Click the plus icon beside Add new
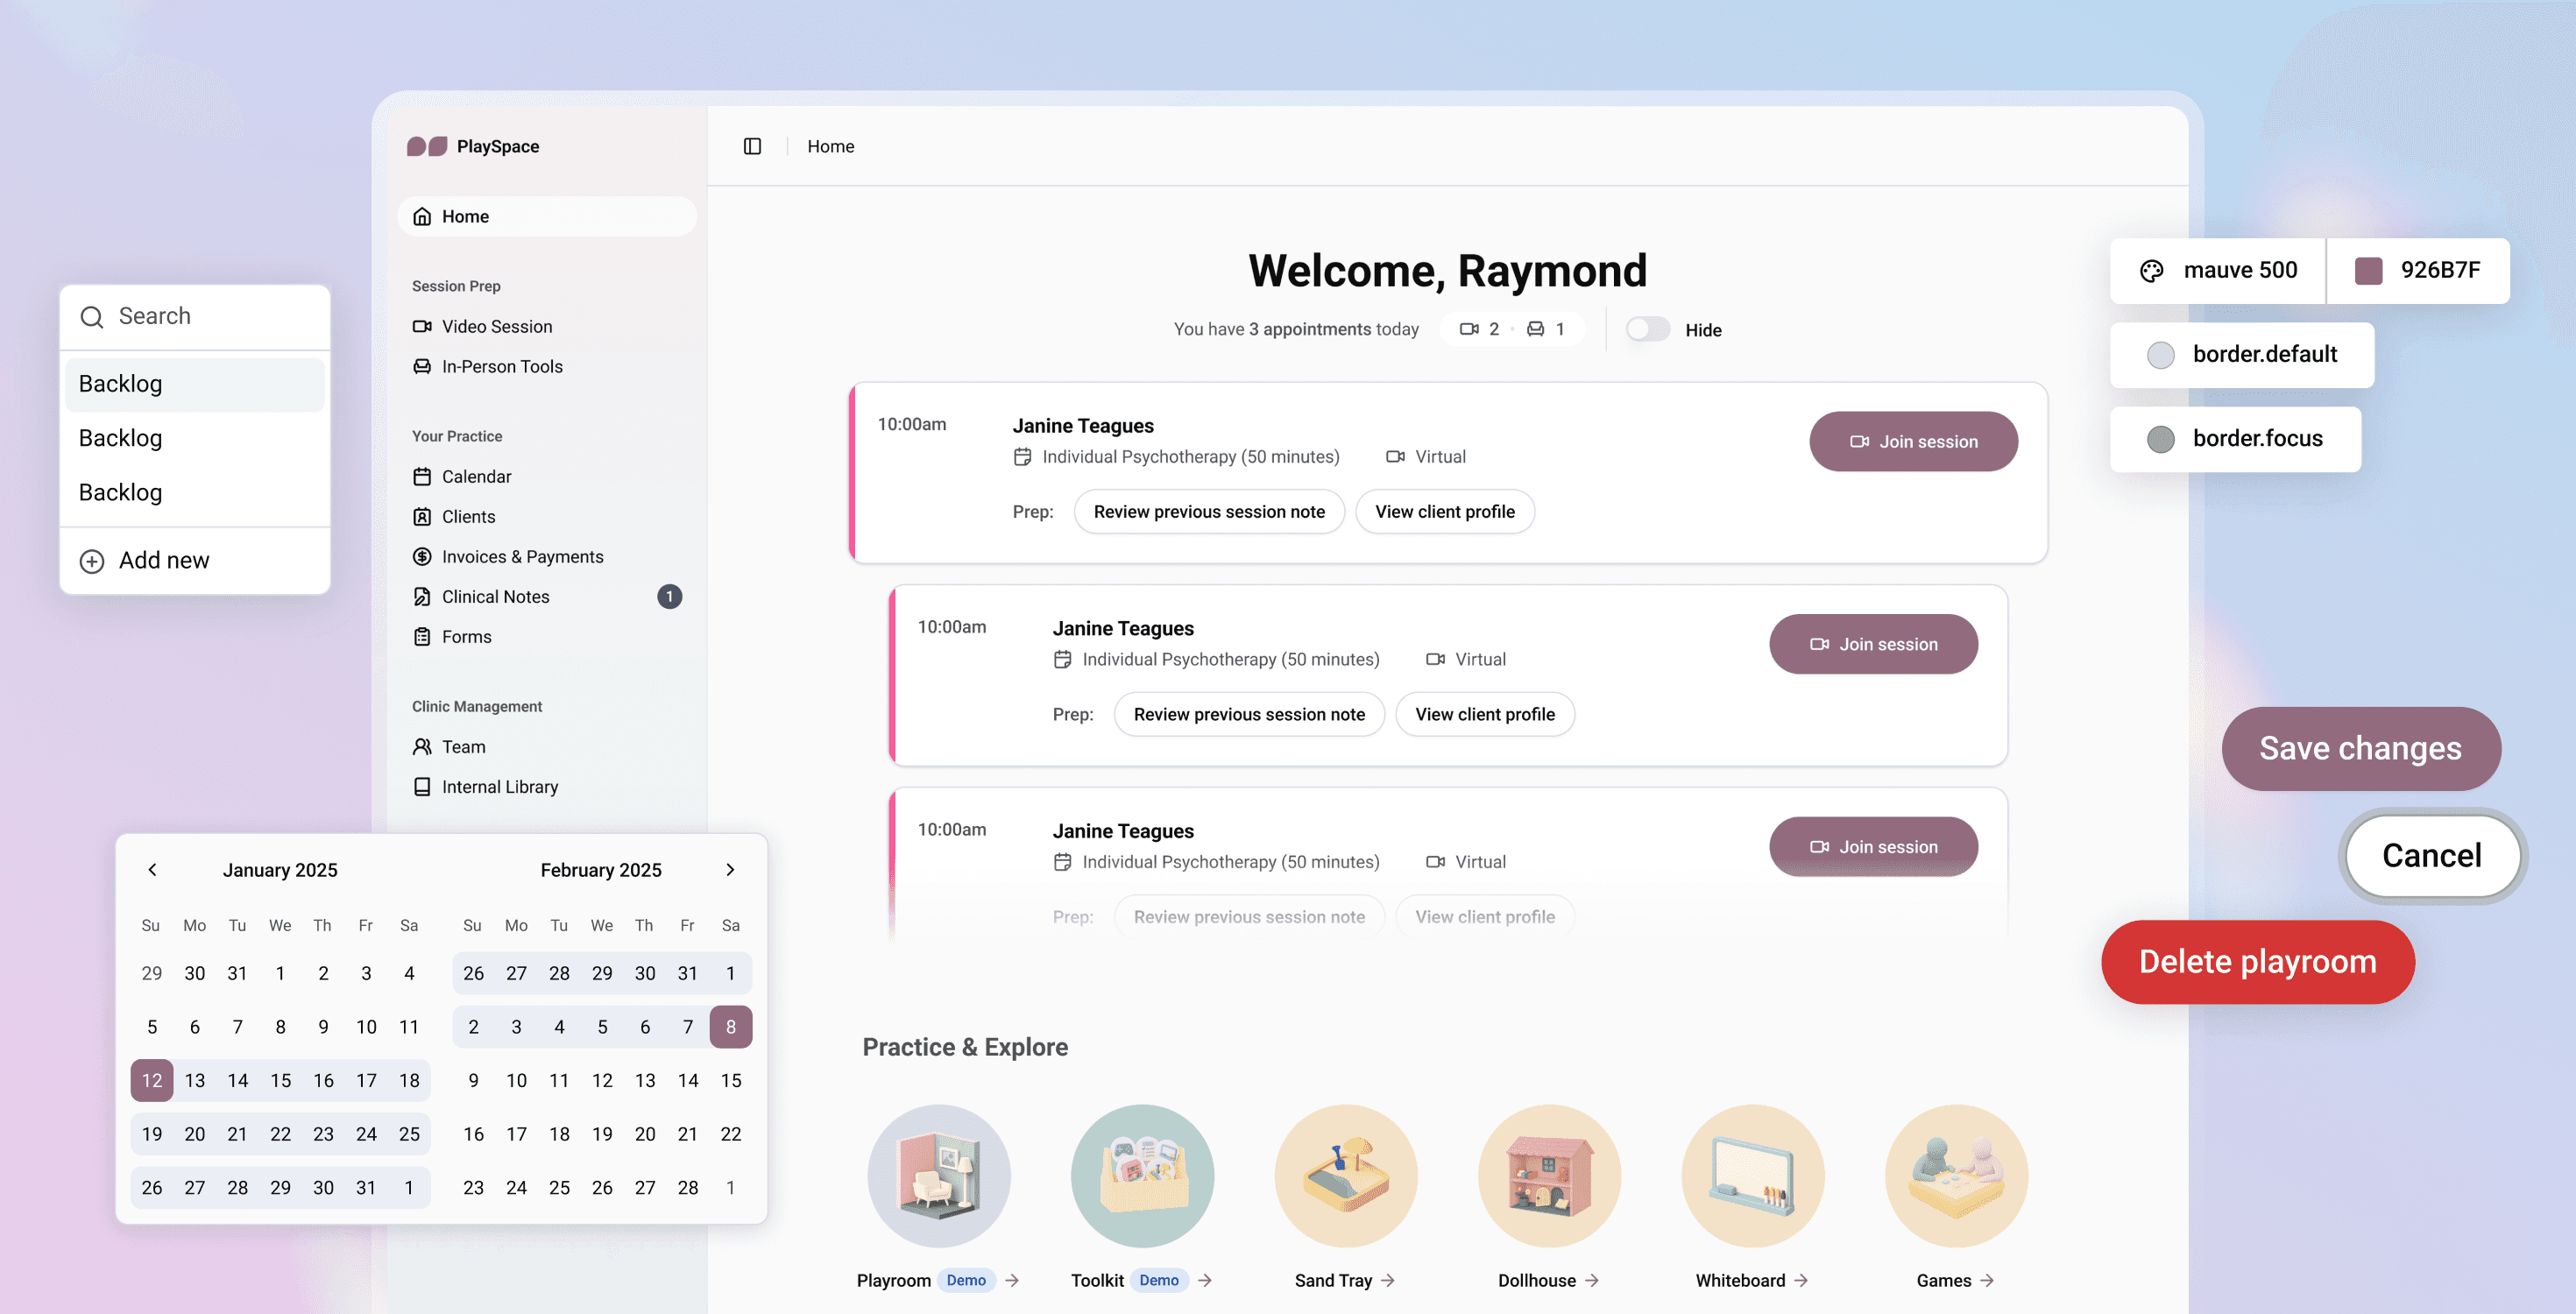This screenshot has height=1314, width=2576. click(x=92, y=561)
